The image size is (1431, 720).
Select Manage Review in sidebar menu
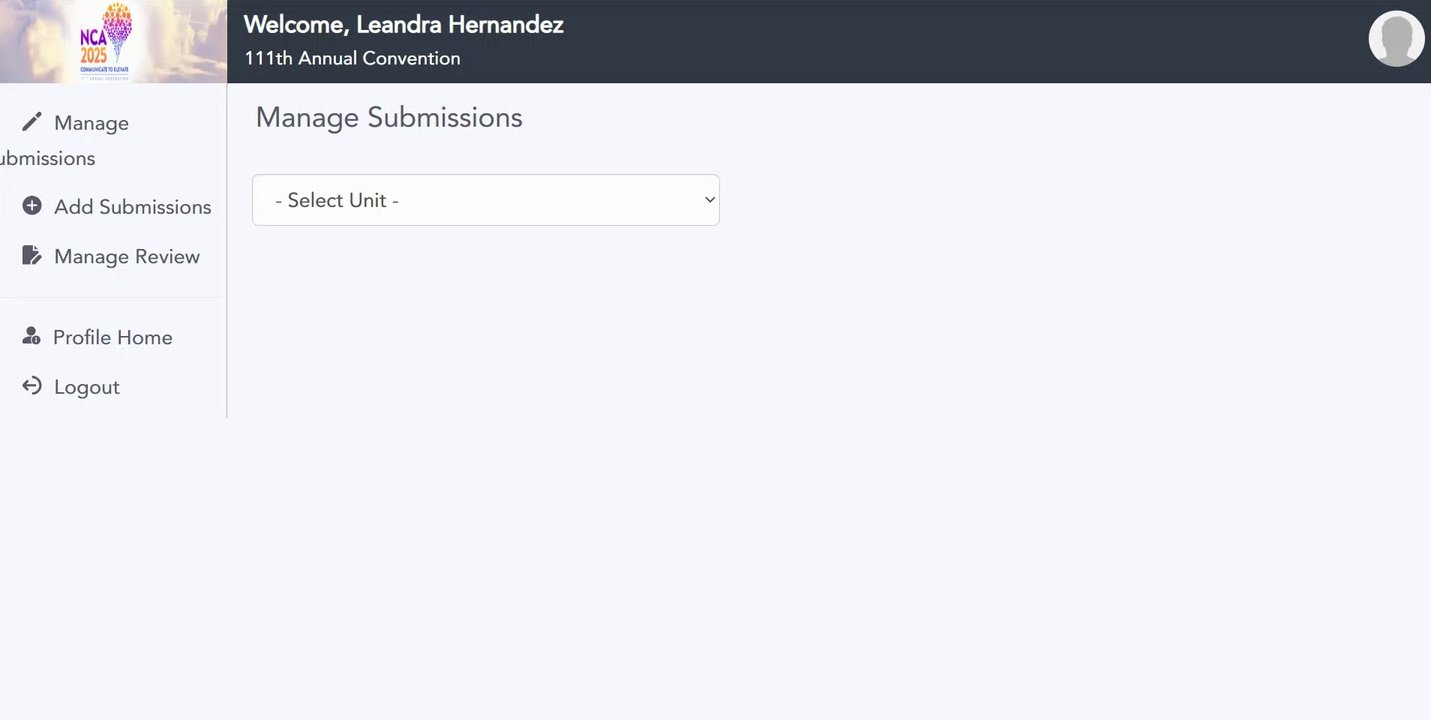click(x=127, y=257)
